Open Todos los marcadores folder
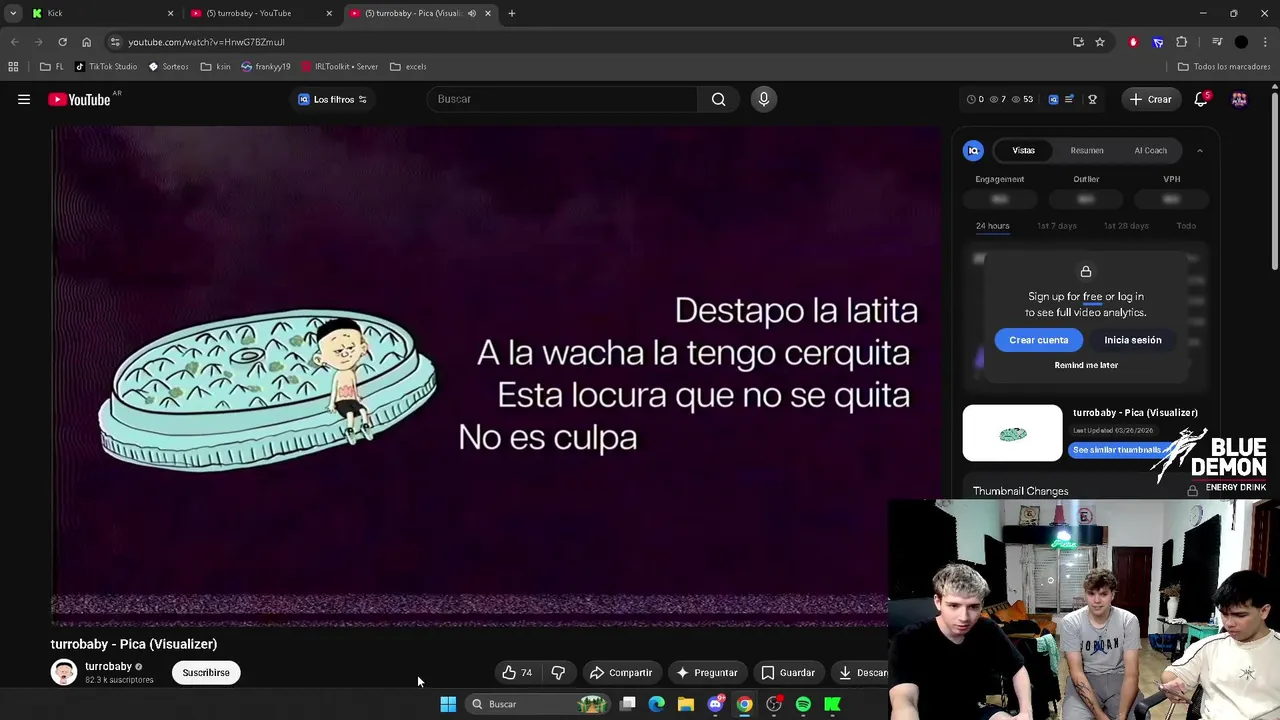 coord(1224,67)
